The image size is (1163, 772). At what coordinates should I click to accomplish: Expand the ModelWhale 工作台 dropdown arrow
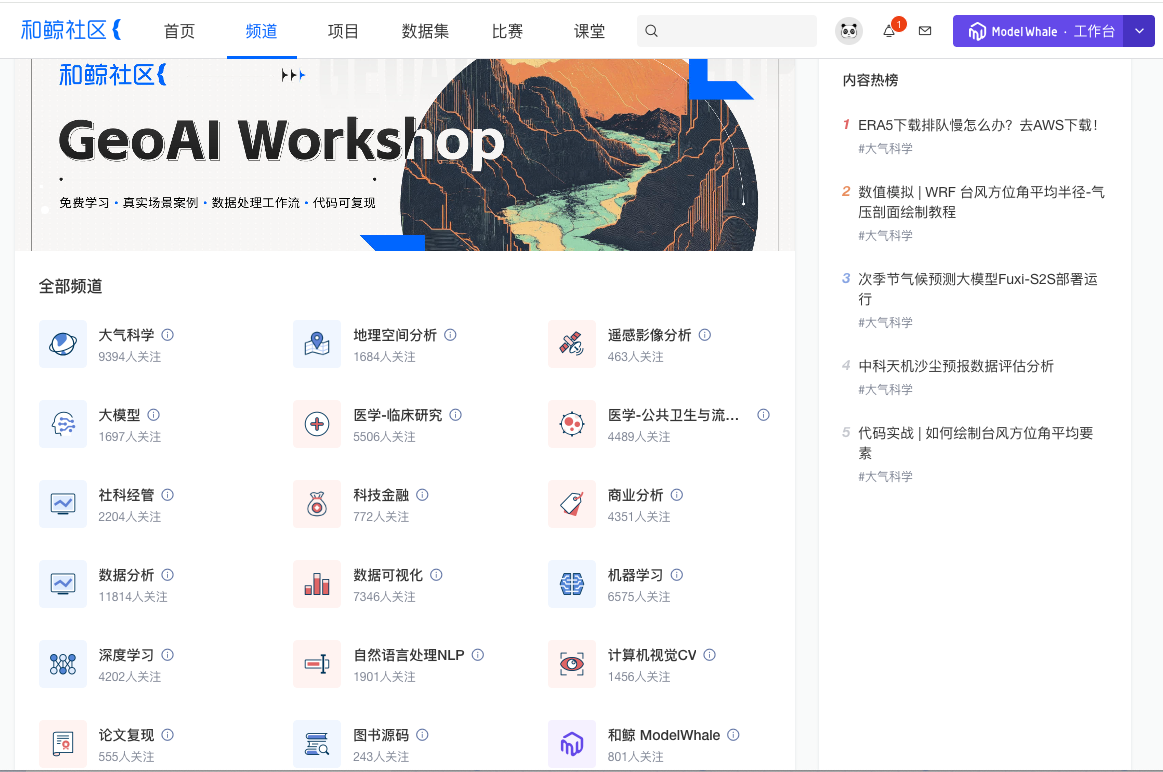pyautogui.click(x=1139, y=31)
